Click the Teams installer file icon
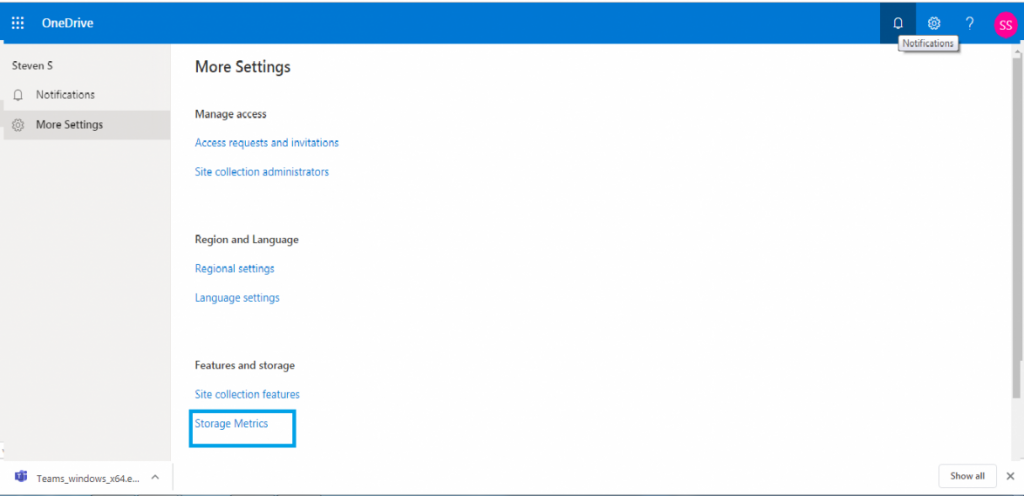This screenshot has width=1024, height=496. [x=21, y=476]
